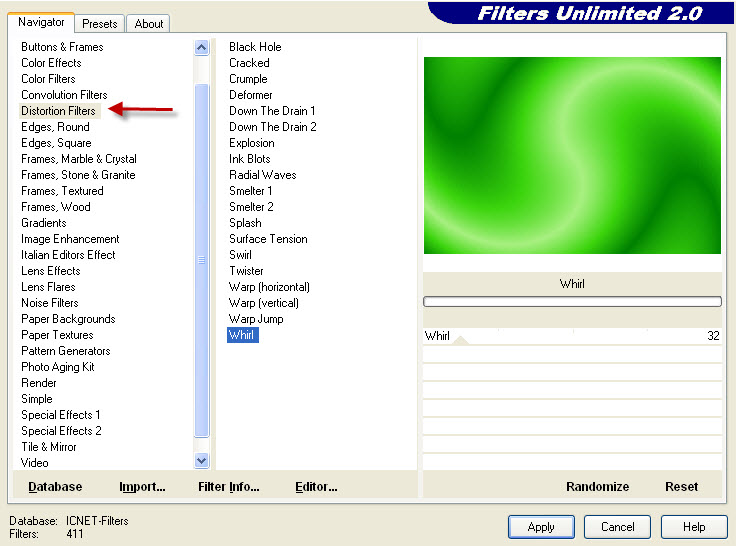736x546 pixels.
Task: Select Simple category
Action: [37, 399]
